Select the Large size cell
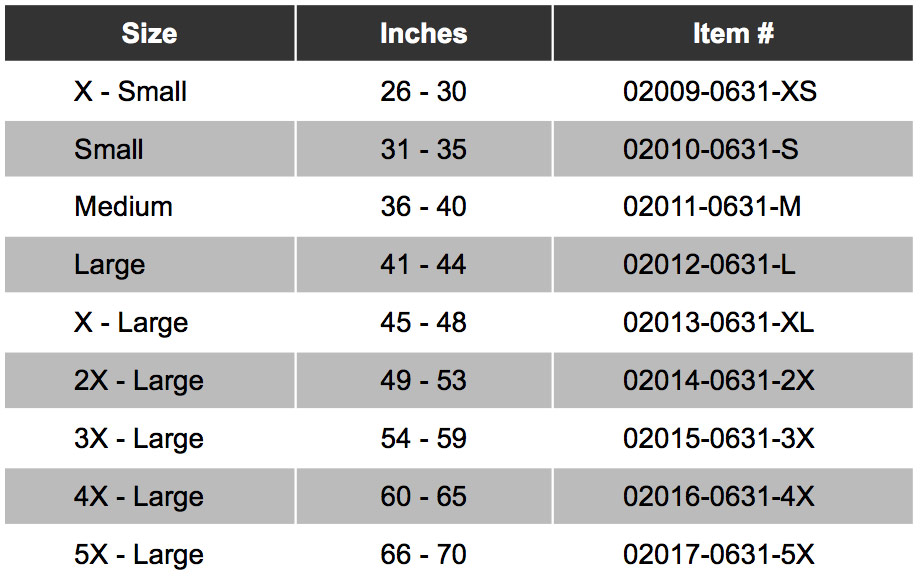The width and height of the screenshot is (921, 580). click(149, 264)
